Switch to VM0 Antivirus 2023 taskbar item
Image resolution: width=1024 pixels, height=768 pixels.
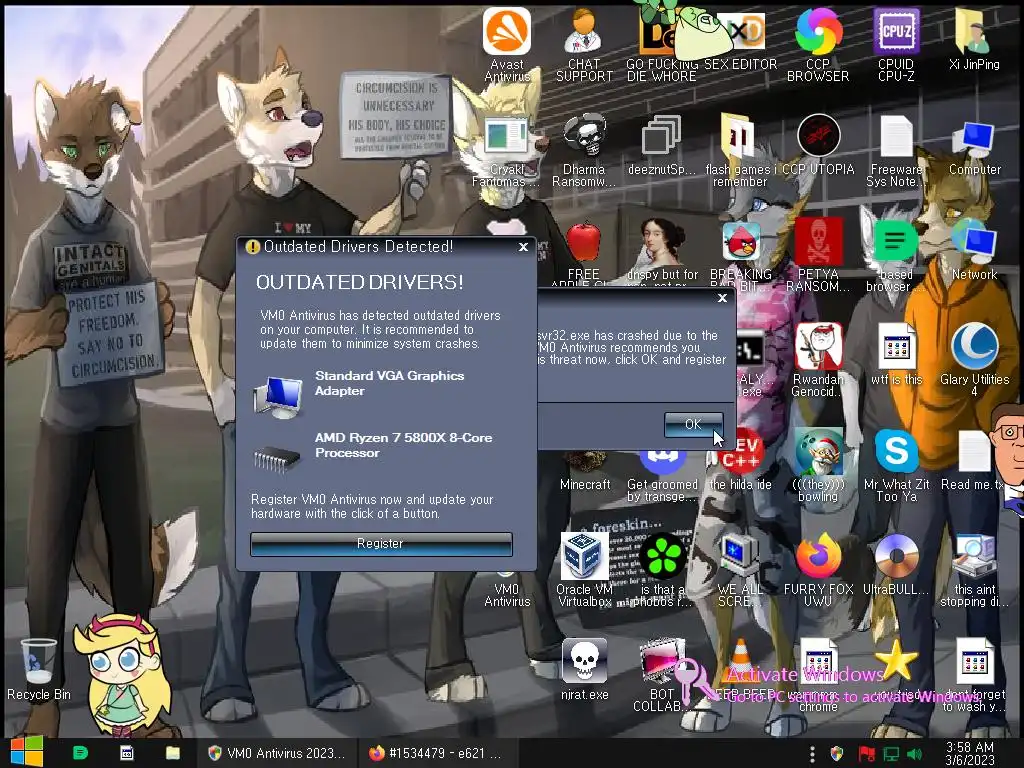(277, 753)
